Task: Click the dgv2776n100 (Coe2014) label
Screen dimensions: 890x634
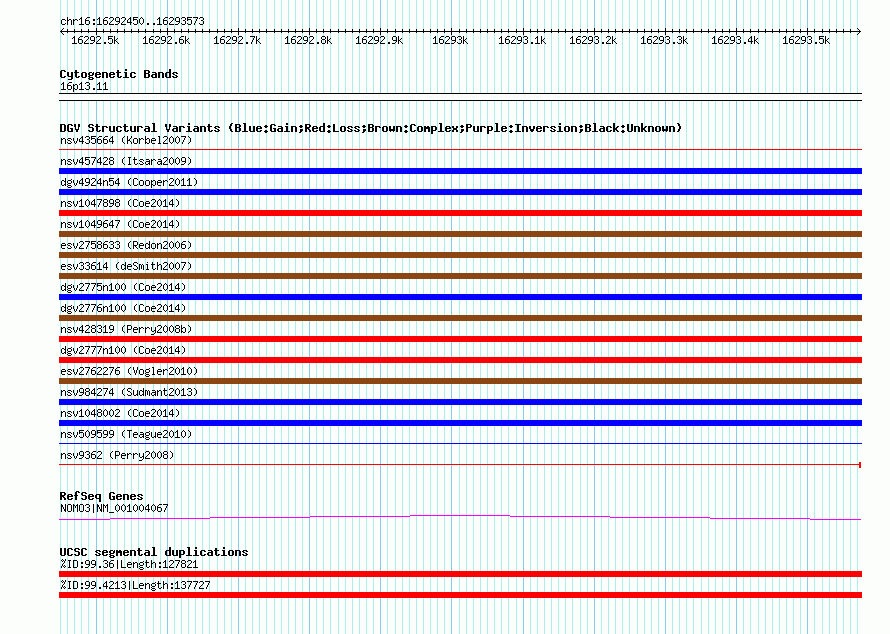Action: pos(123,308)
